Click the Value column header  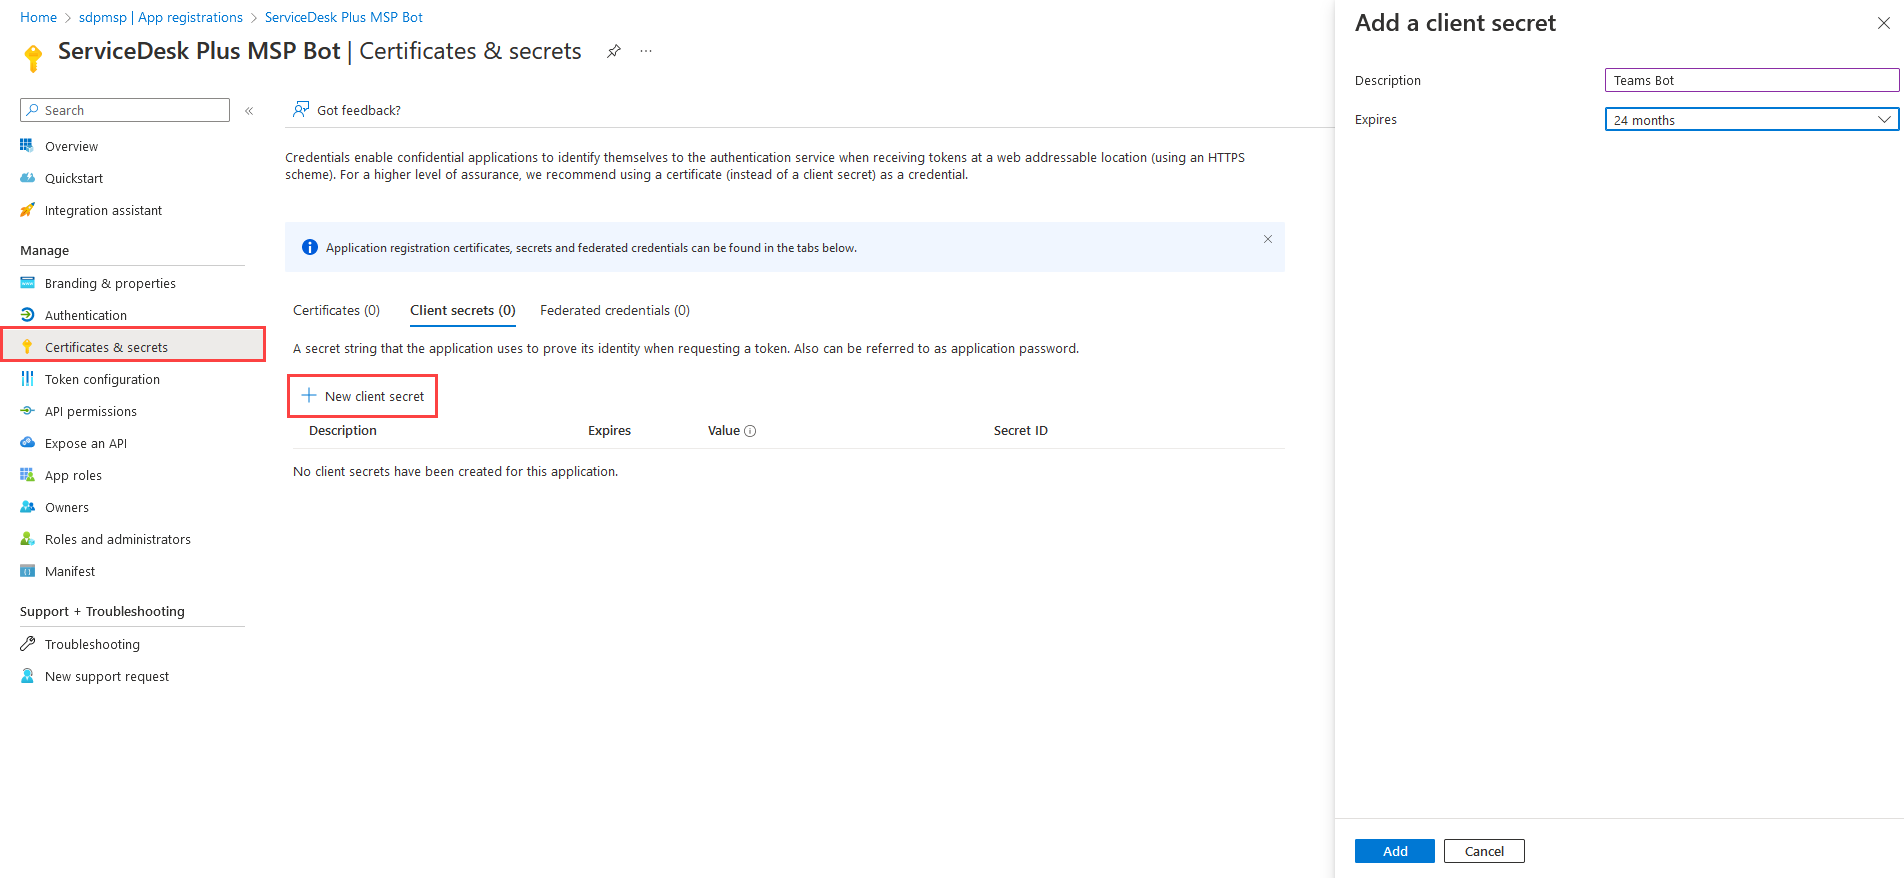724,431
